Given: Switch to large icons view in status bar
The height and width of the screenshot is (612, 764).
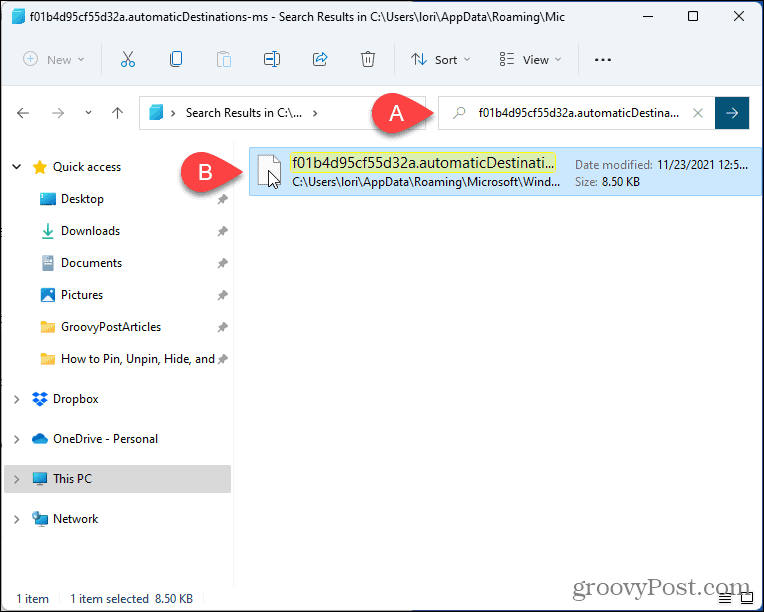Looking at the screenshot, I should [746, 598].
